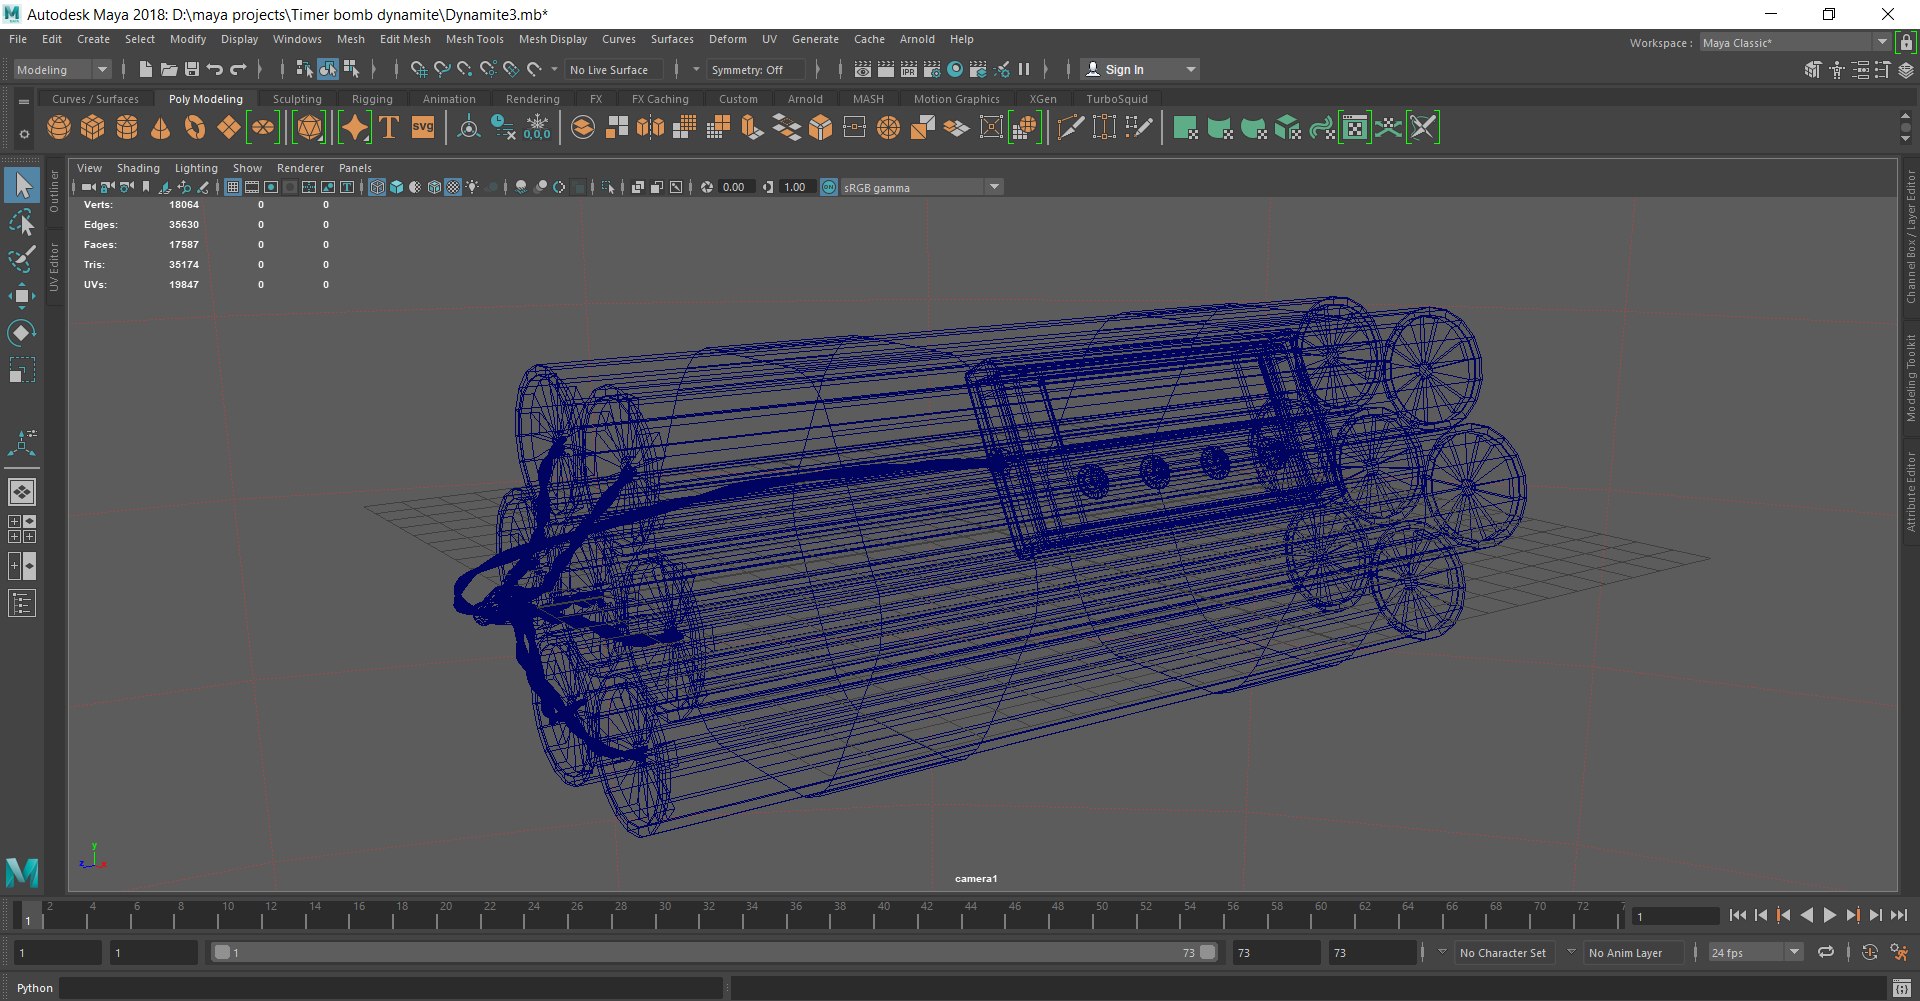1920x1001 pixels.
Task: Open the Script Editor icon
Action: click(1901, 989)
